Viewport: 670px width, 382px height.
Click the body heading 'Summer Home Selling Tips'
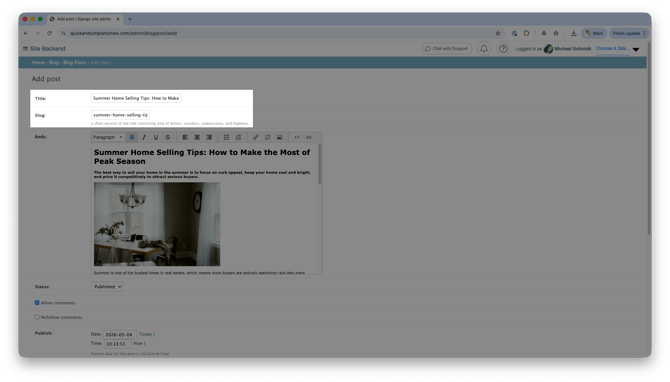[x=202, y=156]
